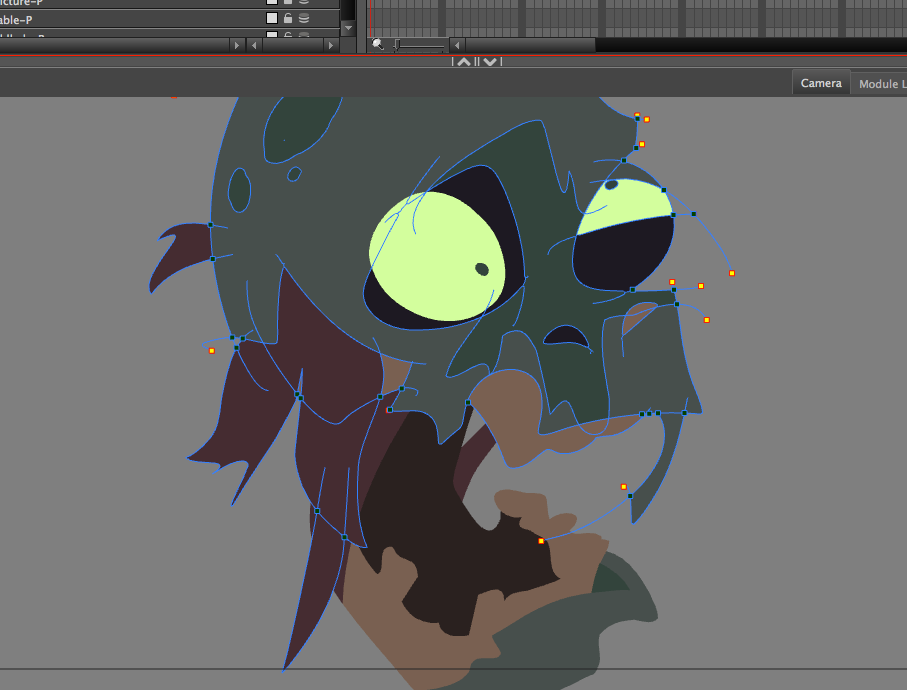Click the timeline zoom slider handle
907x690 pixels.
click(x=397, y=45)
